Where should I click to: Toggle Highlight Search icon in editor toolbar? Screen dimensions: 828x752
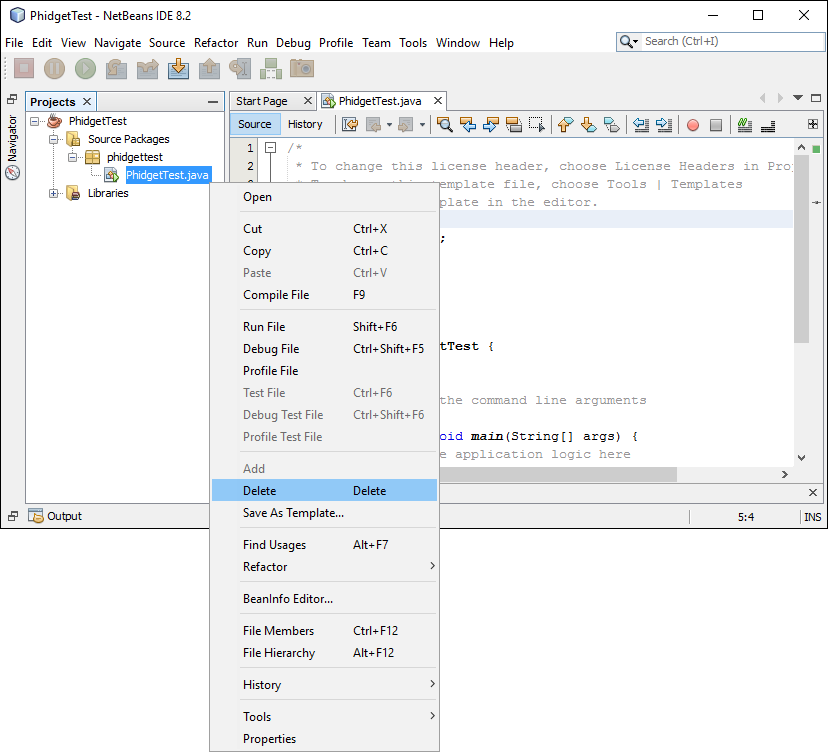pos(514,125)
